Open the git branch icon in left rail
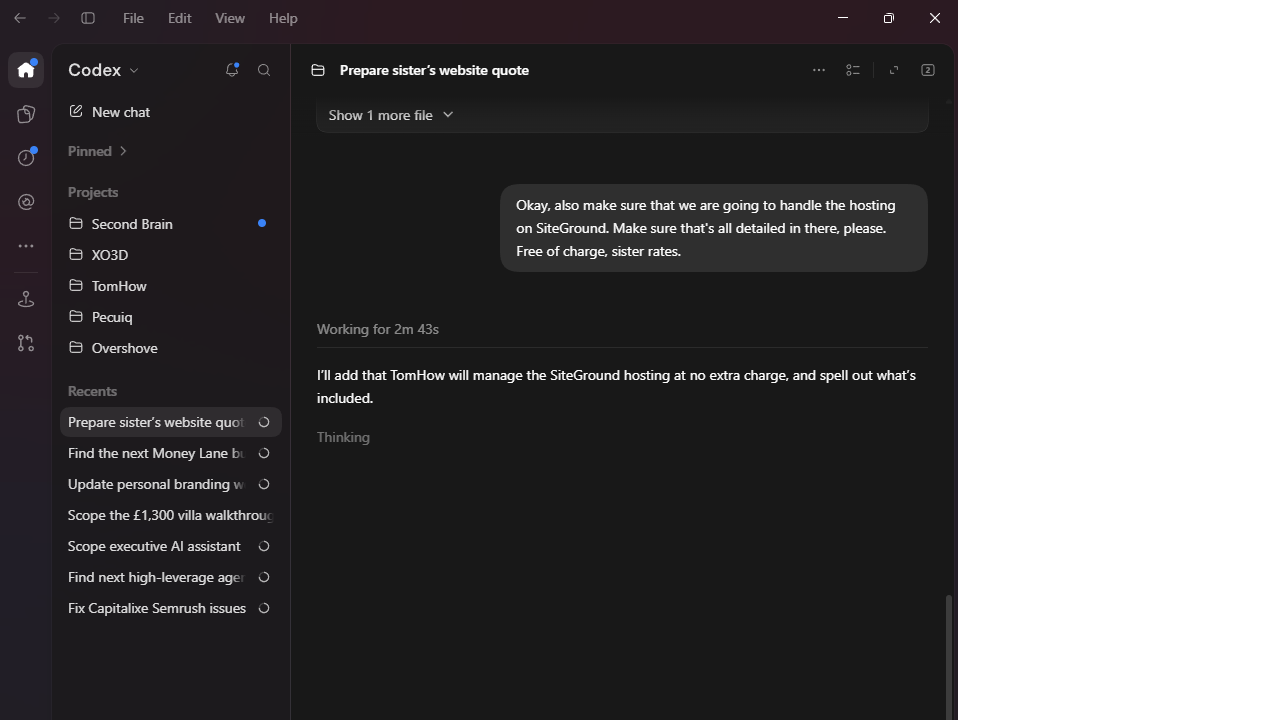Screen dimensions: 1280x720 point(26,343)
